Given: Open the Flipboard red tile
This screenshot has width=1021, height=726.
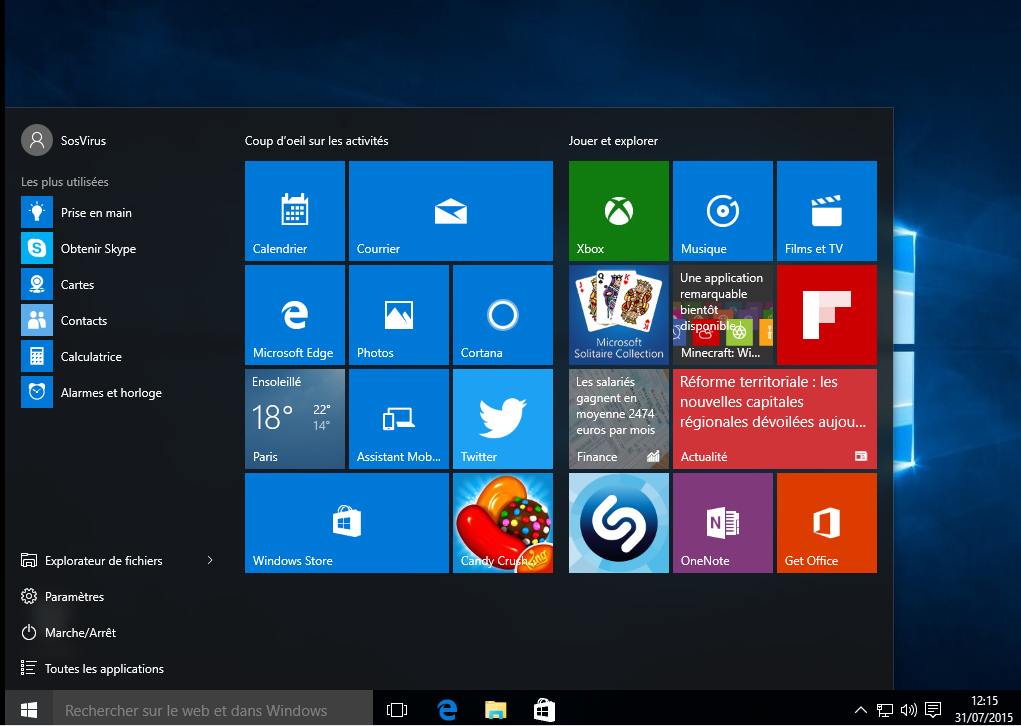Looking at the screenshot, I should point(826,315).
